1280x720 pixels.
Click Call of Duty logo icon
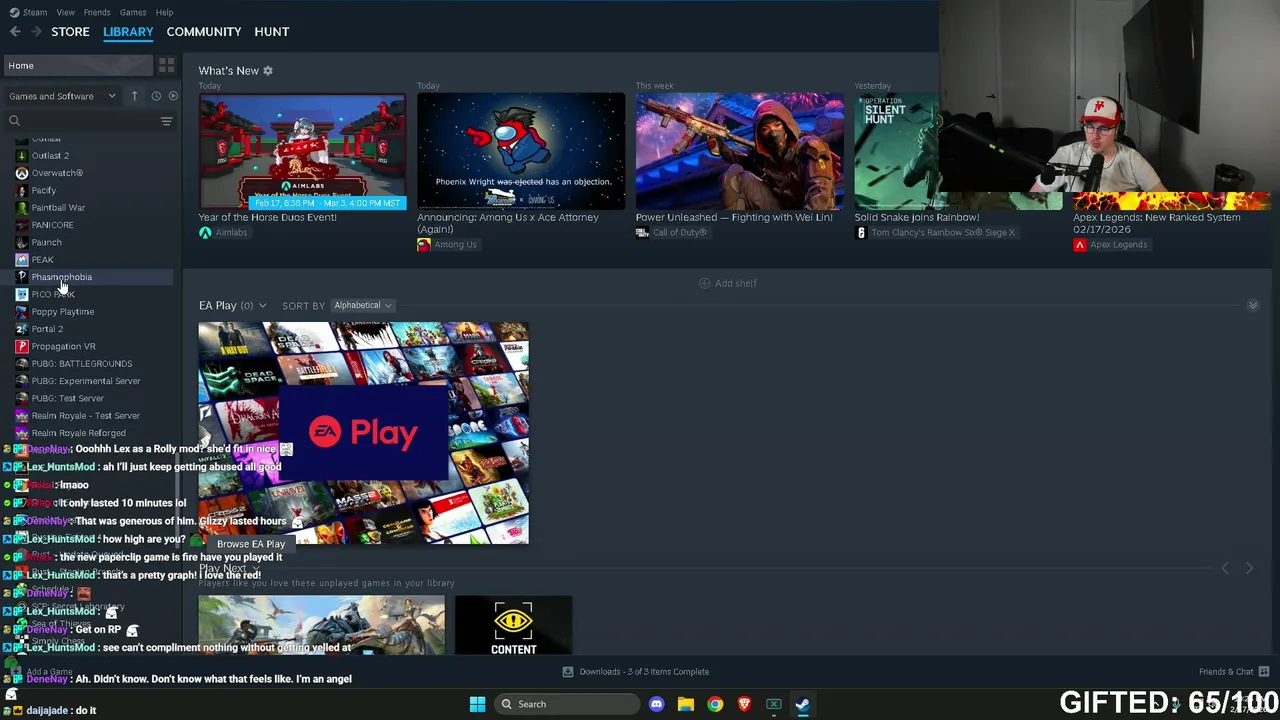642,233
